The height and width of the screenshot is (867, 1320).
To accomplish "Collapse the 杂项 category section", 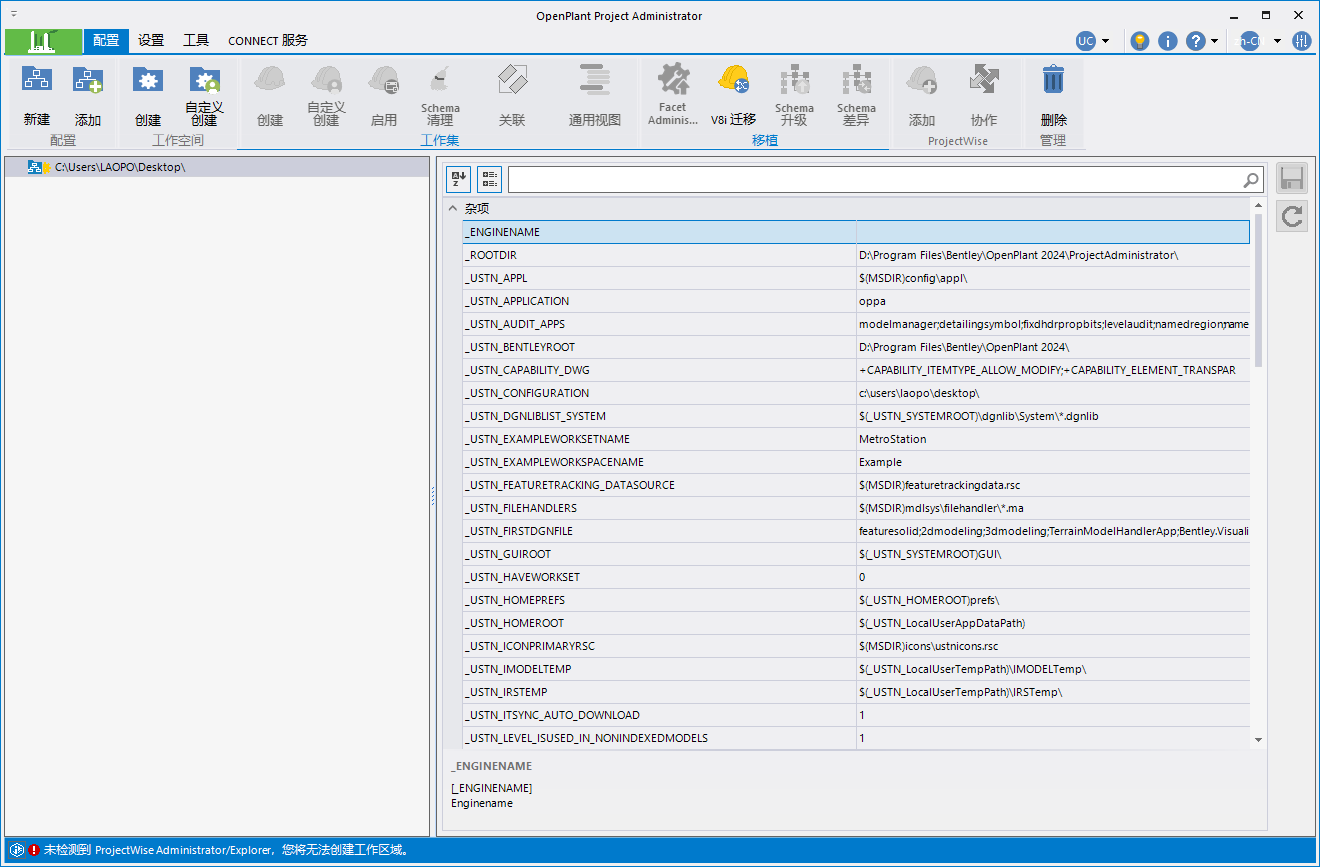I will click(x=453, y=208).
